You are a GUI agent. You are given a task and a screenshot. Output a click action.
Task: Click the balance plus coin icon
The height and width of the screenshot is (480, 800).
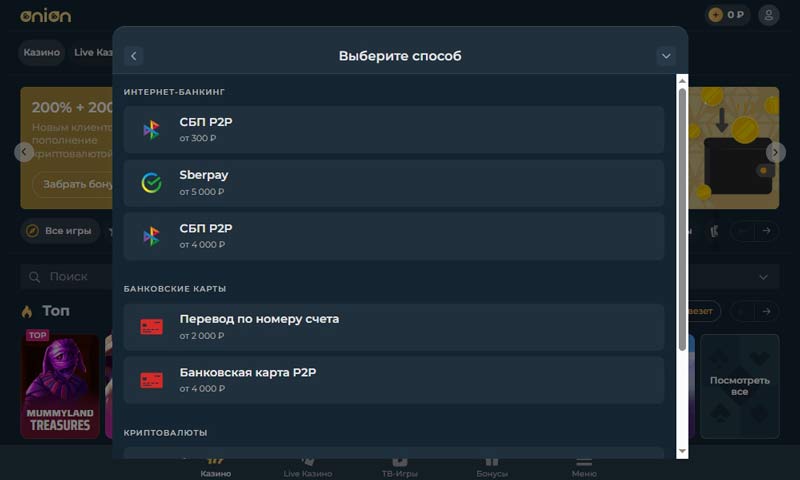coord(715,15)
